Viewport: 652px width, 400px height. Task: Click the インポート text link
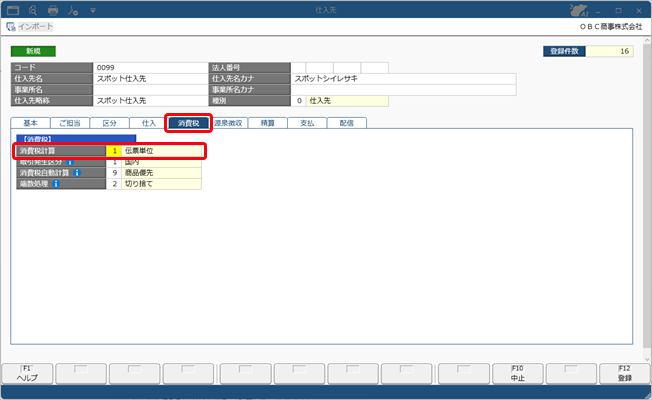[35, 27]
